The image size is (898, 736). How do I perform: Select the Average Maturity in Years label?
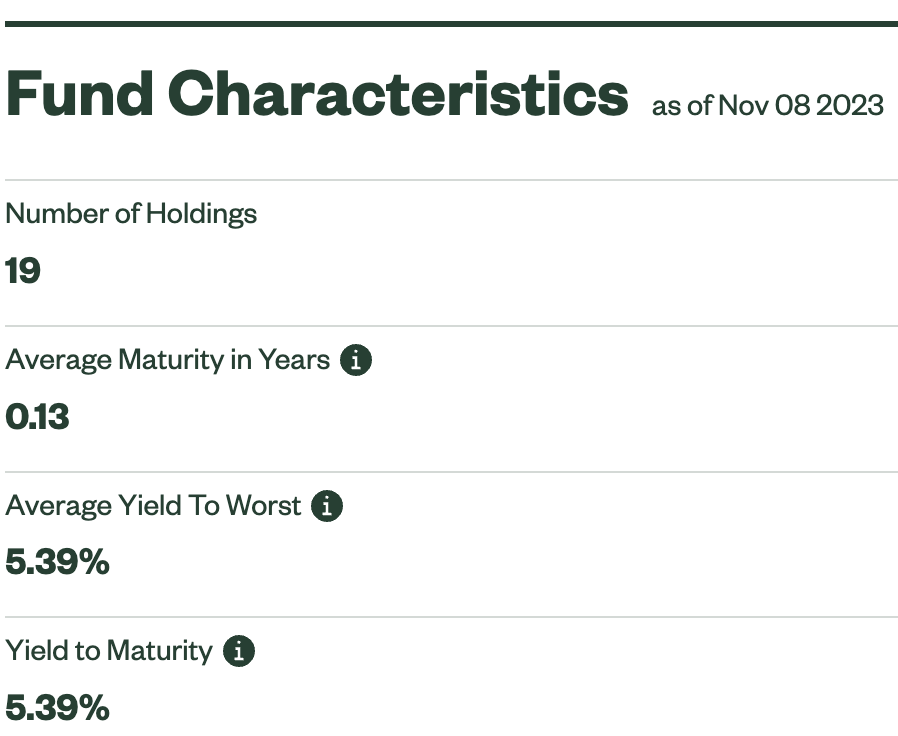click(167, 360)
